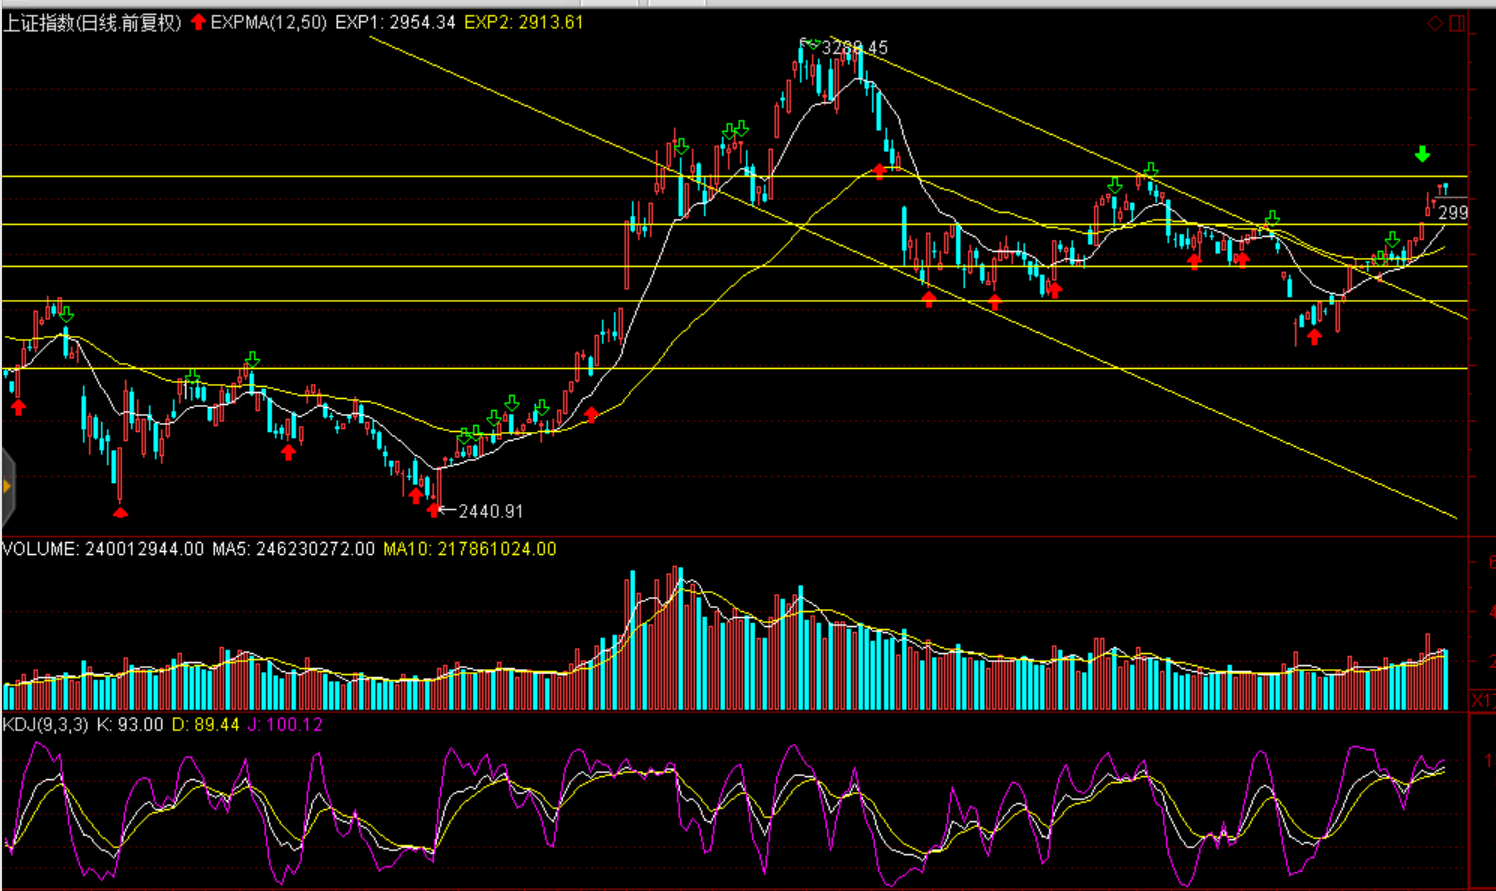This screenshot has height=891, width=1496.
Task: Click the J: 100.12 magenta value
Action: (x=285, y=725)
